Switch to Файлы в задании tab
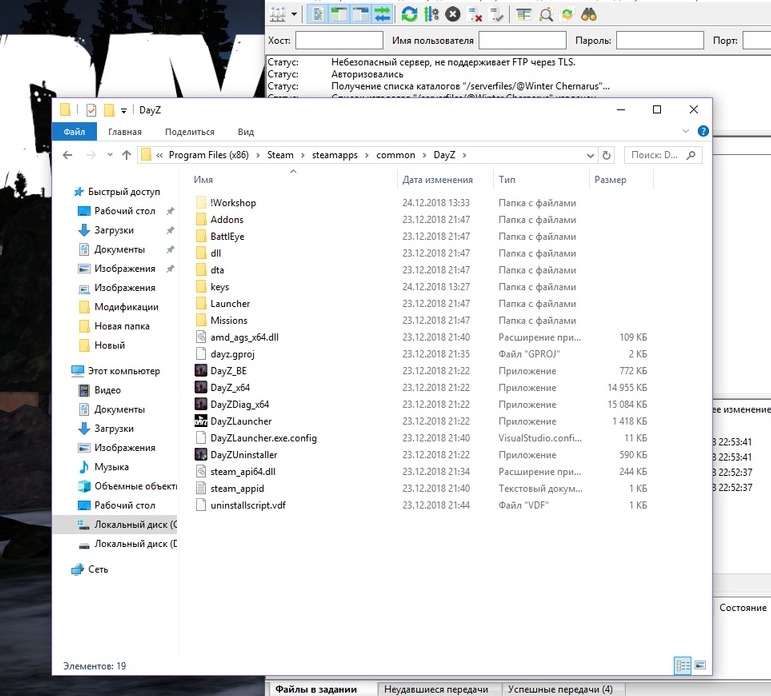The height and width of the screenshot is (696, 771). coord(316,689)
